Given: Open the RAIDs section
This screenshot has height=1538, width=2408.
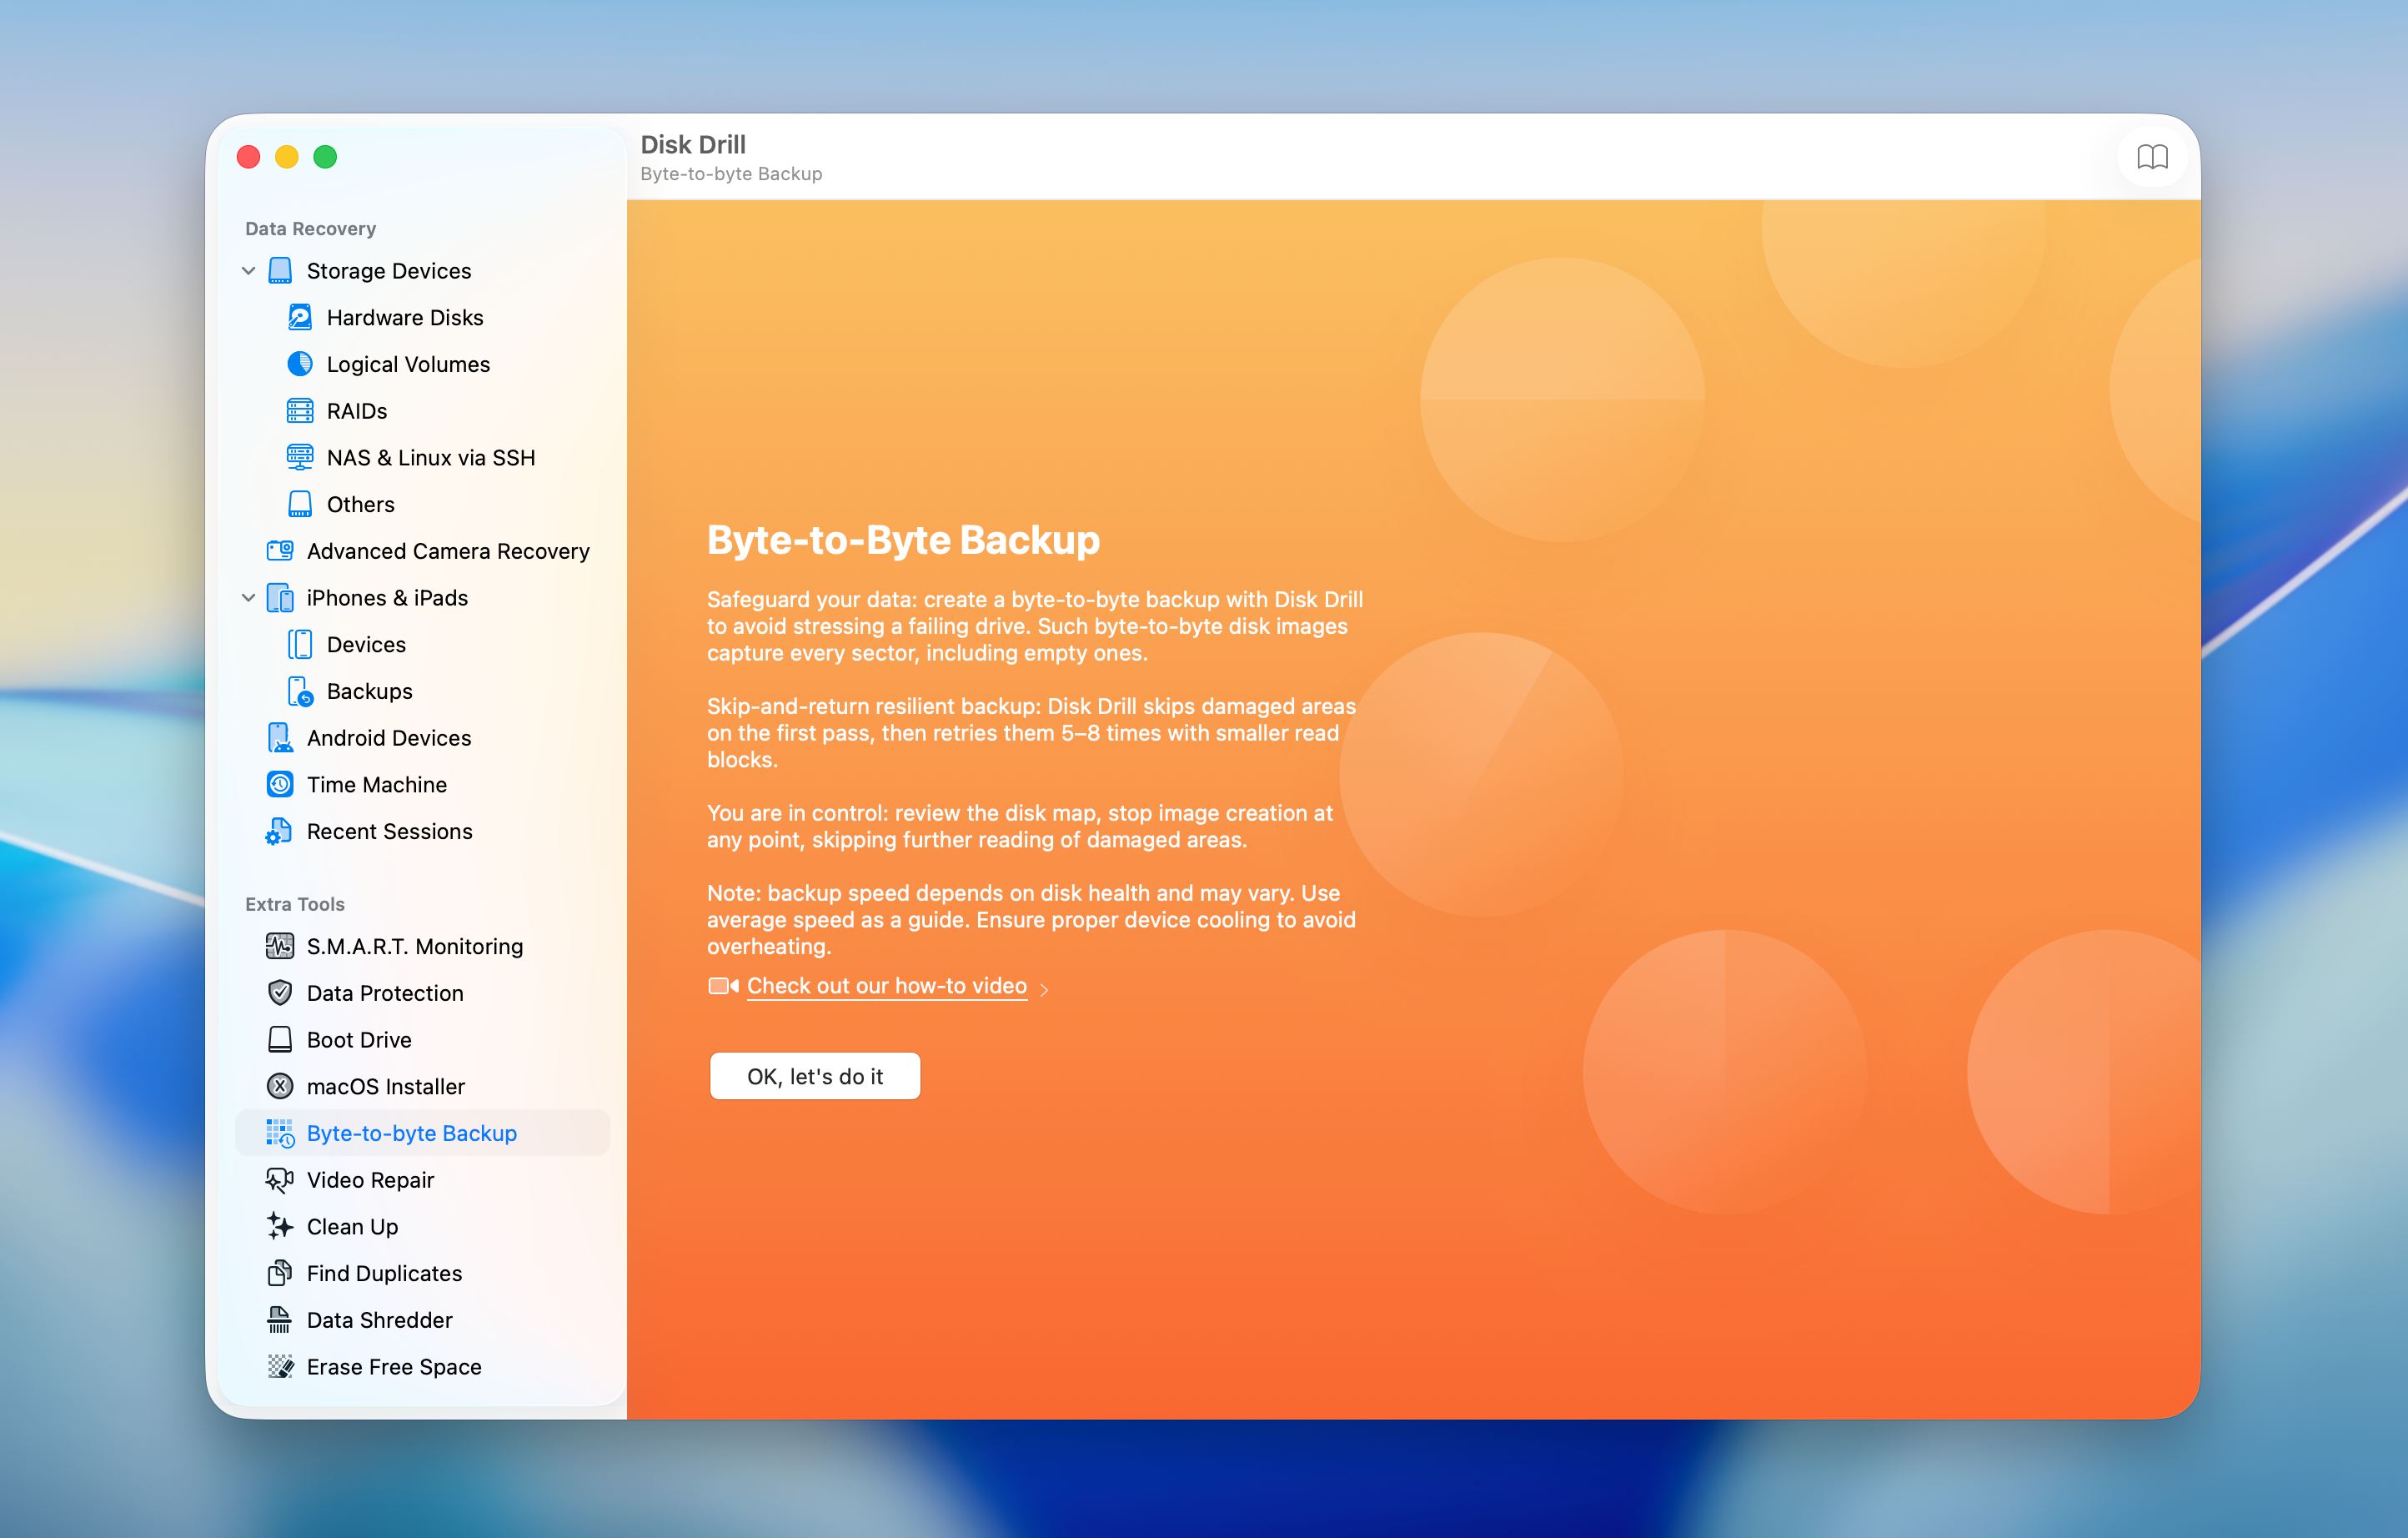Looking at the screenshot, I should pyautogui.click(x=357, y=411).
